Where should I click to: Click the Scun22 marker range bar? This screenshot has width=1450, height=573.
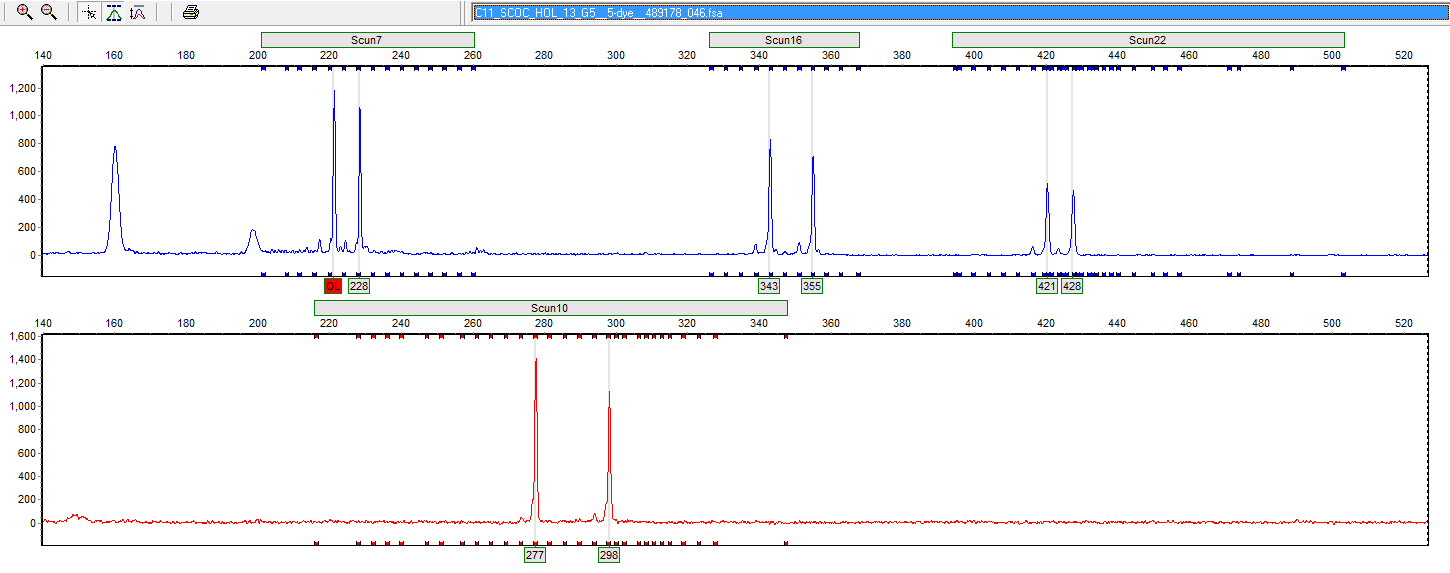click(x=1147, y=40)
